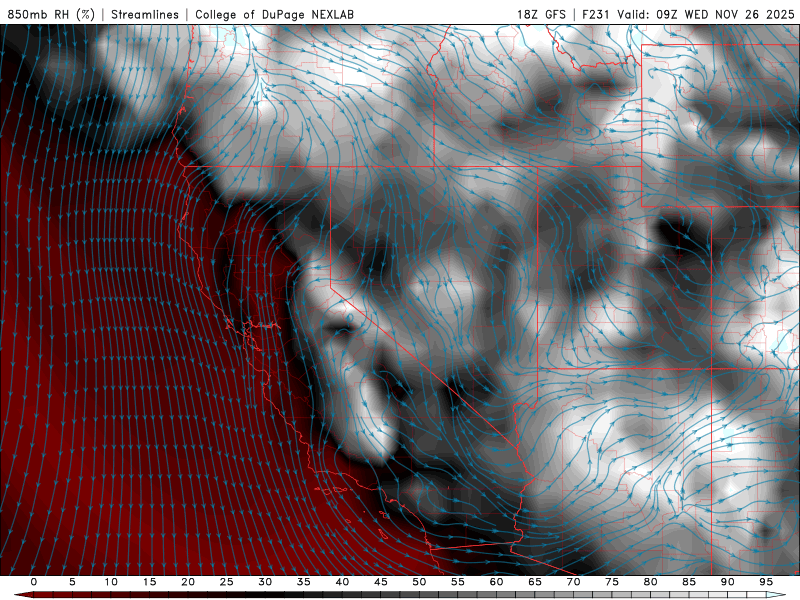The height and width of the screenshot is (600, 800).
Task: Click the '45' value on color scale
Action: pyautogui.click(x=381, y=582)
